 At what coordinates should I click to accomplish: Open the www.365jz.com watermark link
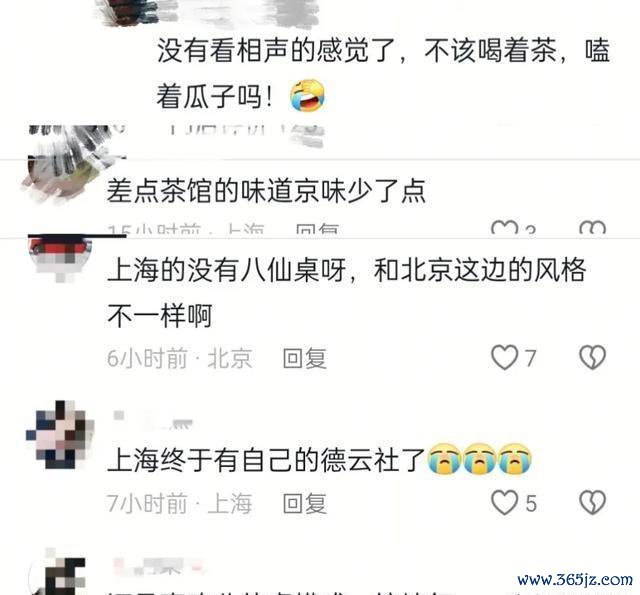pos(575,579)
